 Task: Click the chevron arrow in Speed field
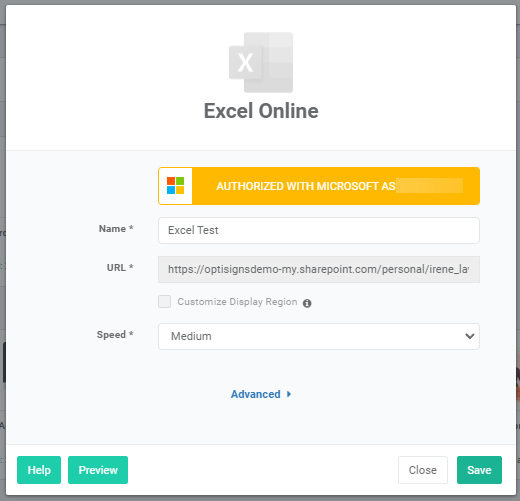coord(470,336)
